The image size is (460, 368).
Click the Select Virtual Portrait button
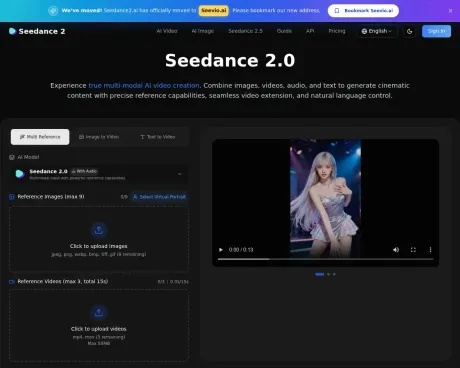[x=159, y=197]
